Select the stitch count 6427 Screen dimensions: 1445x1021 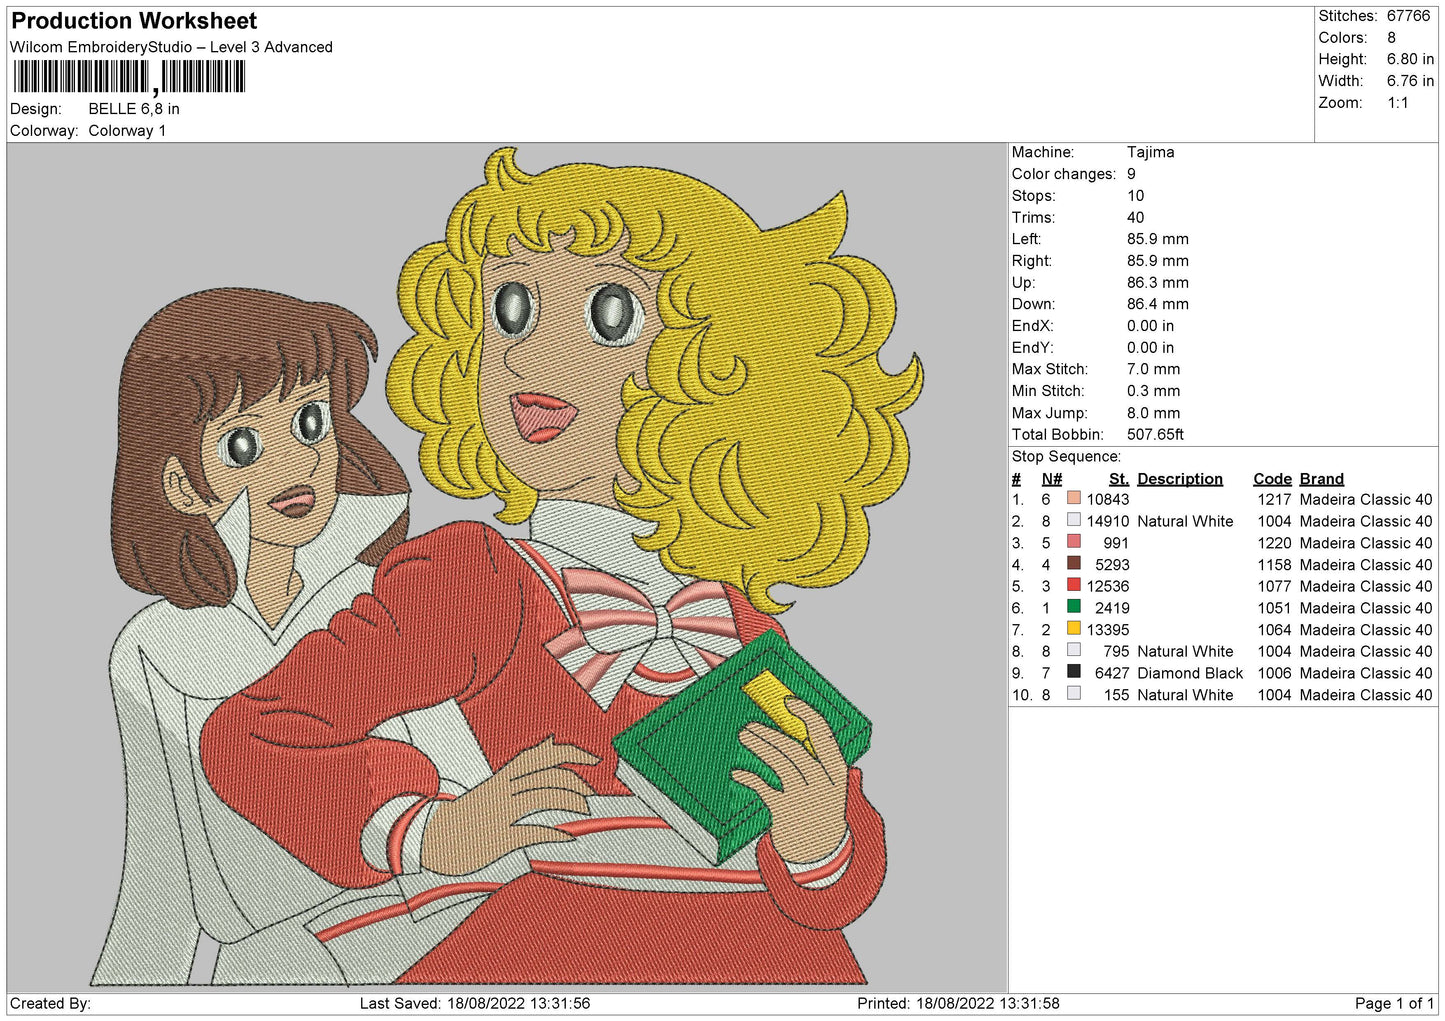pyautogui.click(x=1112, y=673)
